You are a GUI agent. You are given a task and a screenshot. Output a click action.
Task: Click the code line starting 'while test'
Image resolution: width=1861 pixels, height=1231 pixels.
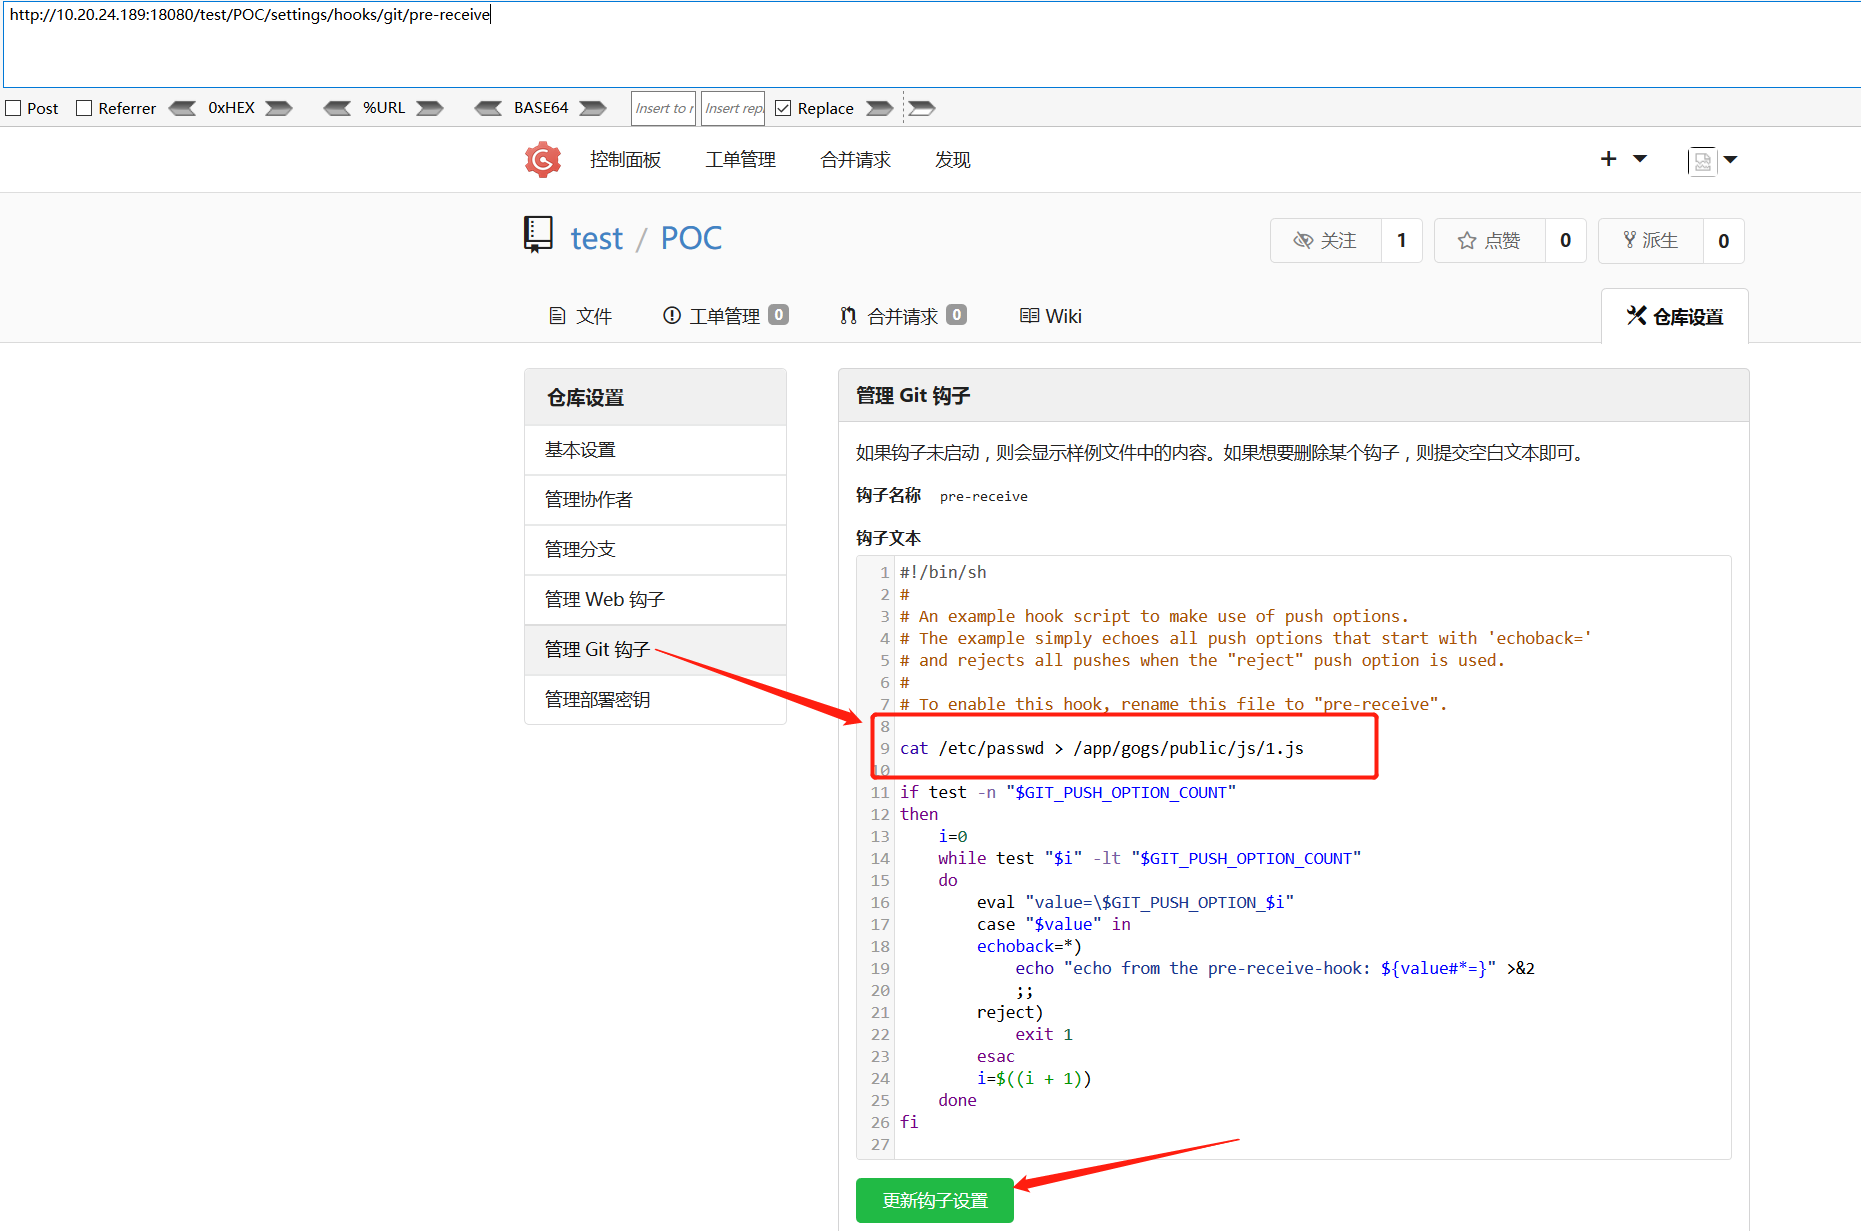point(1150,858)
